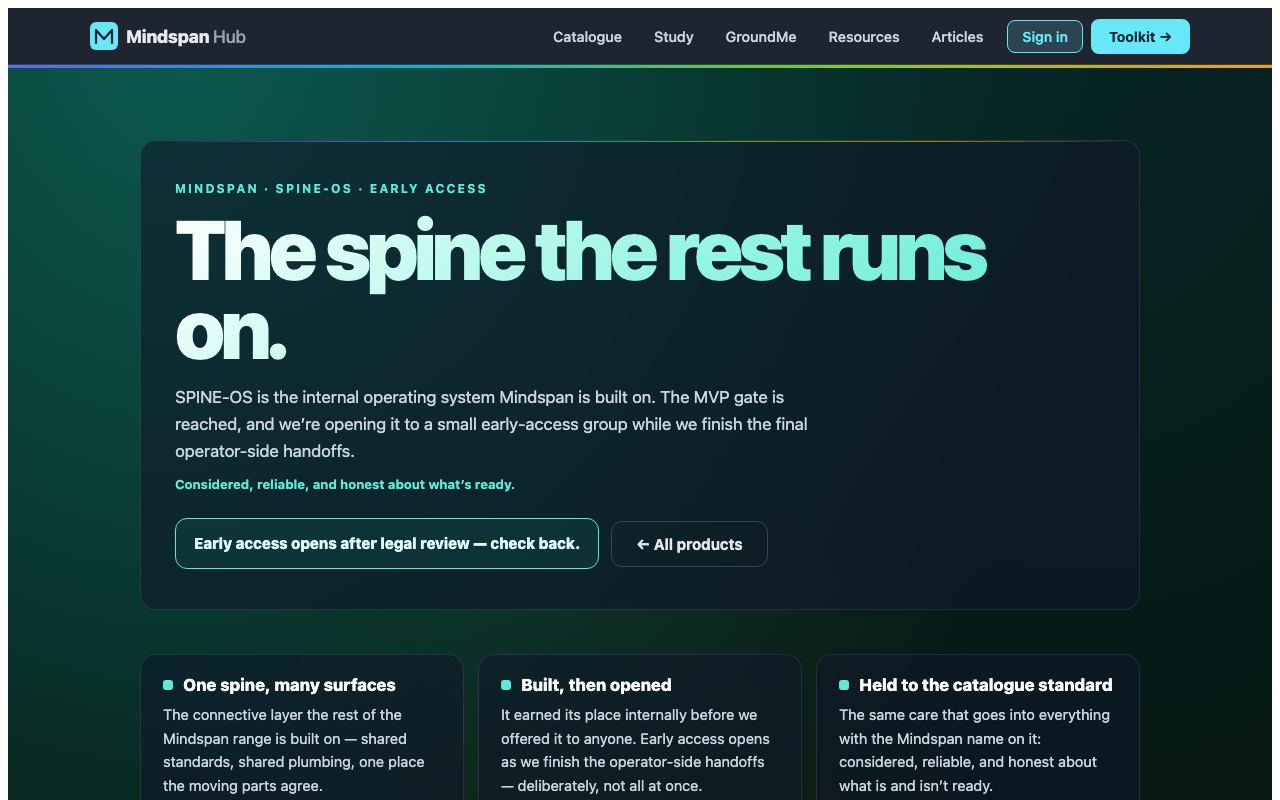Viewport: 1280px width, 800px height.
Task: Click the Sign in button
Action: (1045, 37)
